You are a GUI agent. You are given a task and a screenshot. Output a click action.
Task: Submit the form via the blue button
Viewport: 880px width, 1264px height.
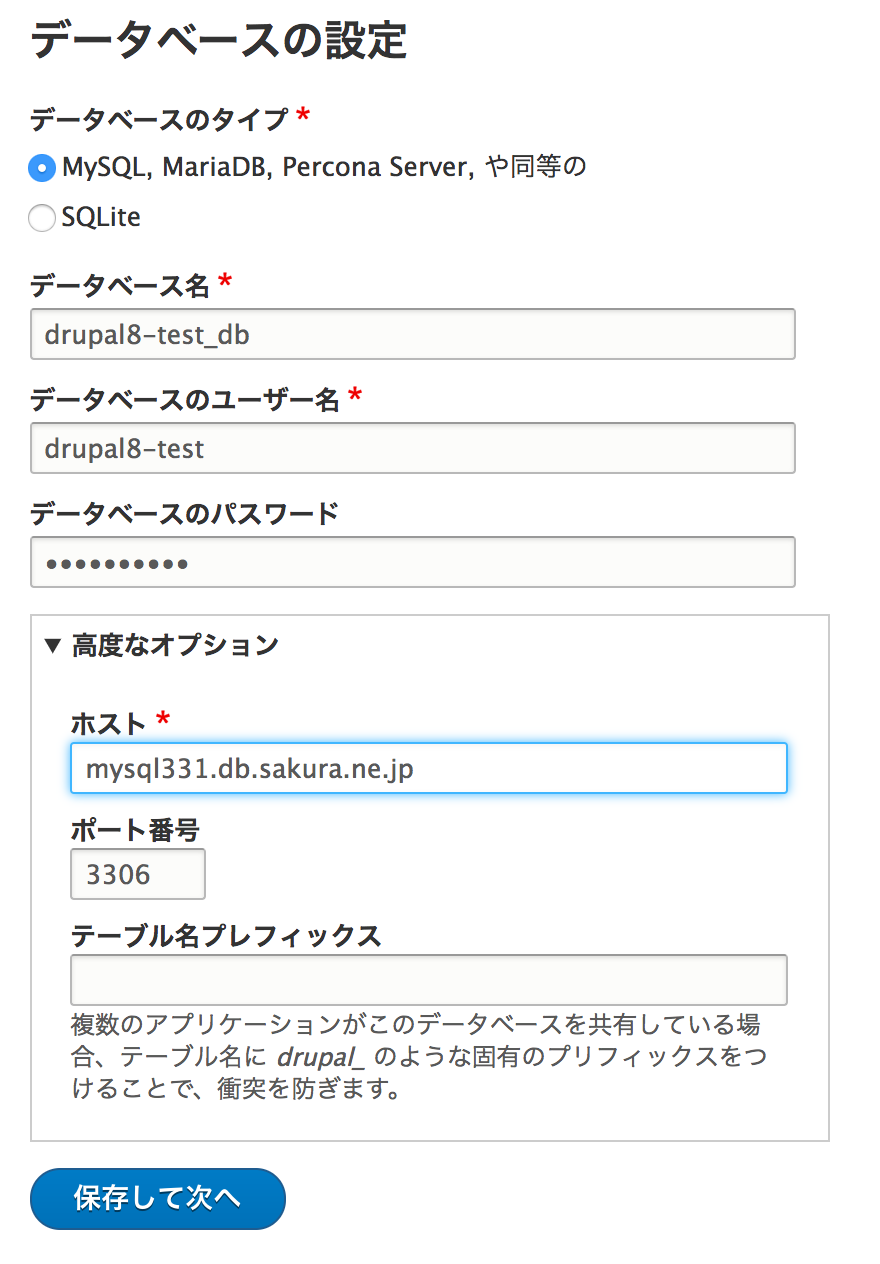pos(157,1198)
